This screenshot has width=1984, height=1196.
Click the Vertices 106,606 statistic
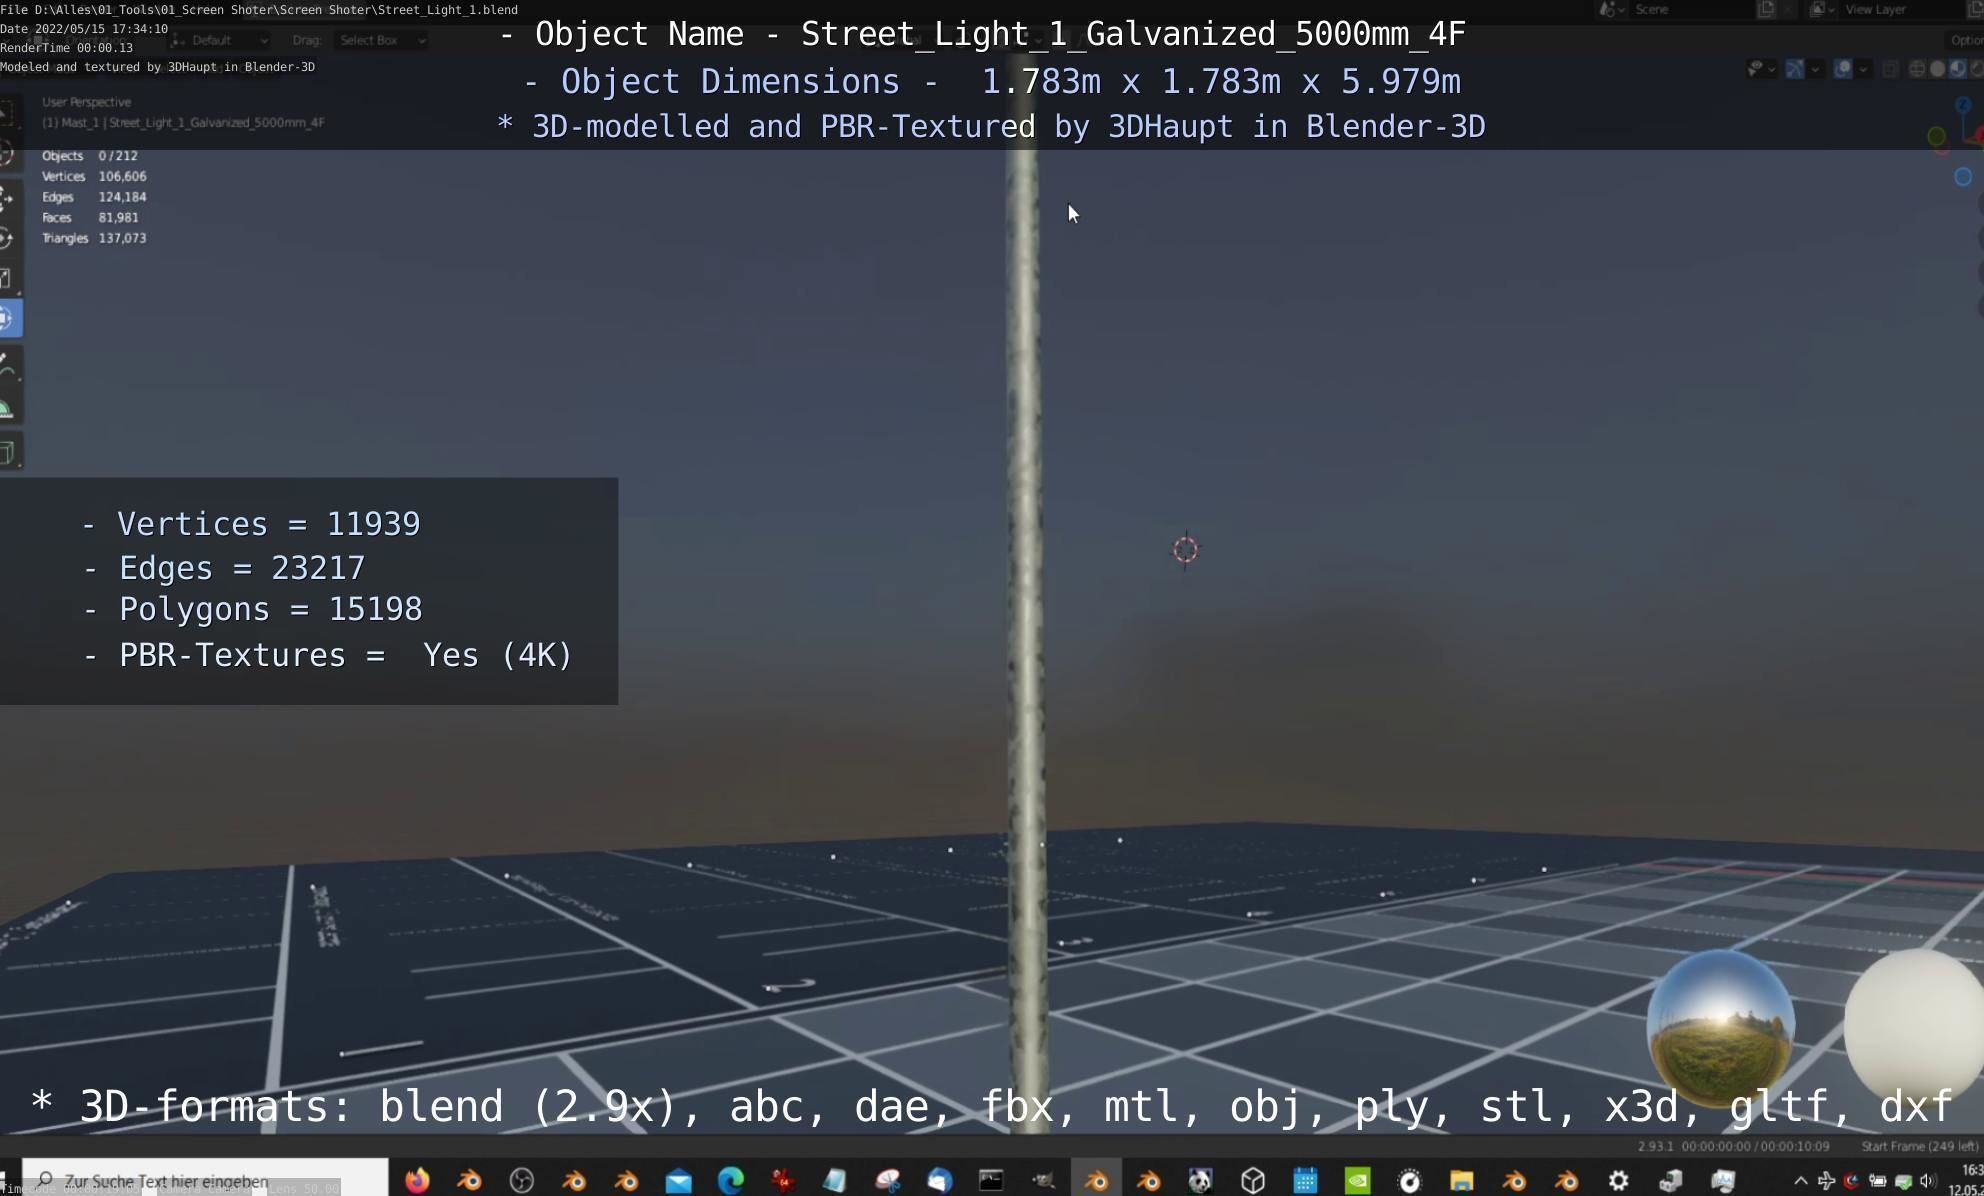94,176
